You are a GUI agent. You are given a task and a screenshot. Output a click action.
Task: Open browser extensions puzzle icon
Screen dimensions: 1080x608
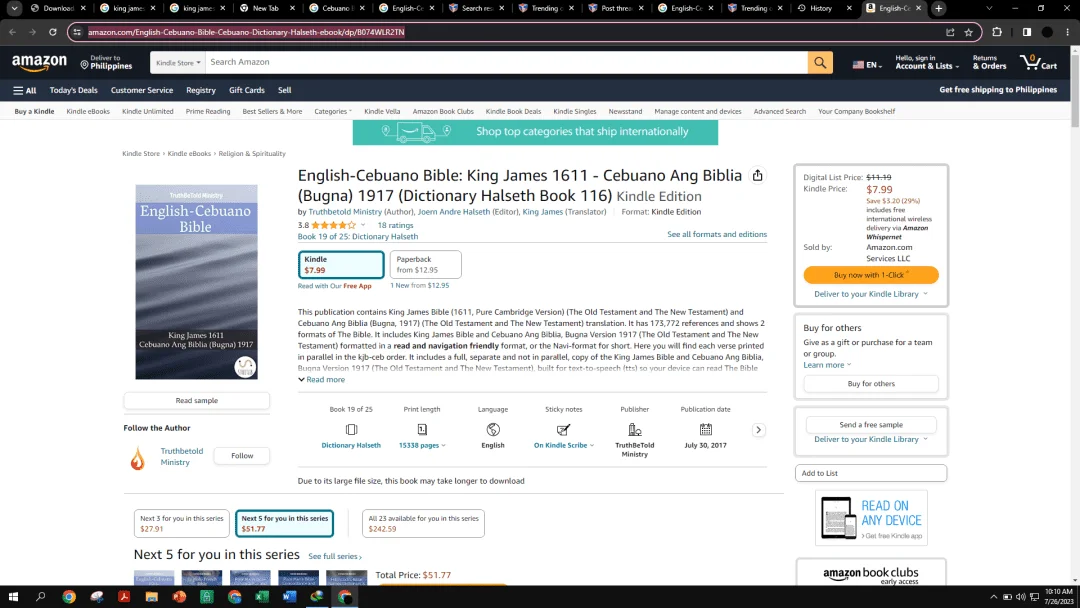(997, 32)
